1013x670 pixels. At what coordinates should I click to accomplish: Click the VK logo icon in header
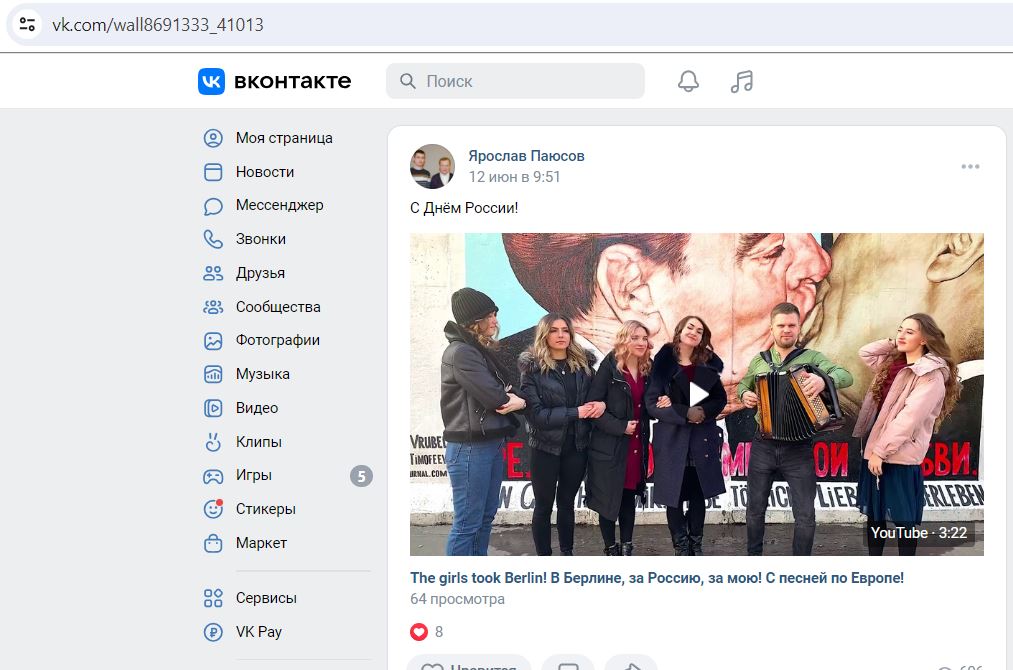[211, 81]
